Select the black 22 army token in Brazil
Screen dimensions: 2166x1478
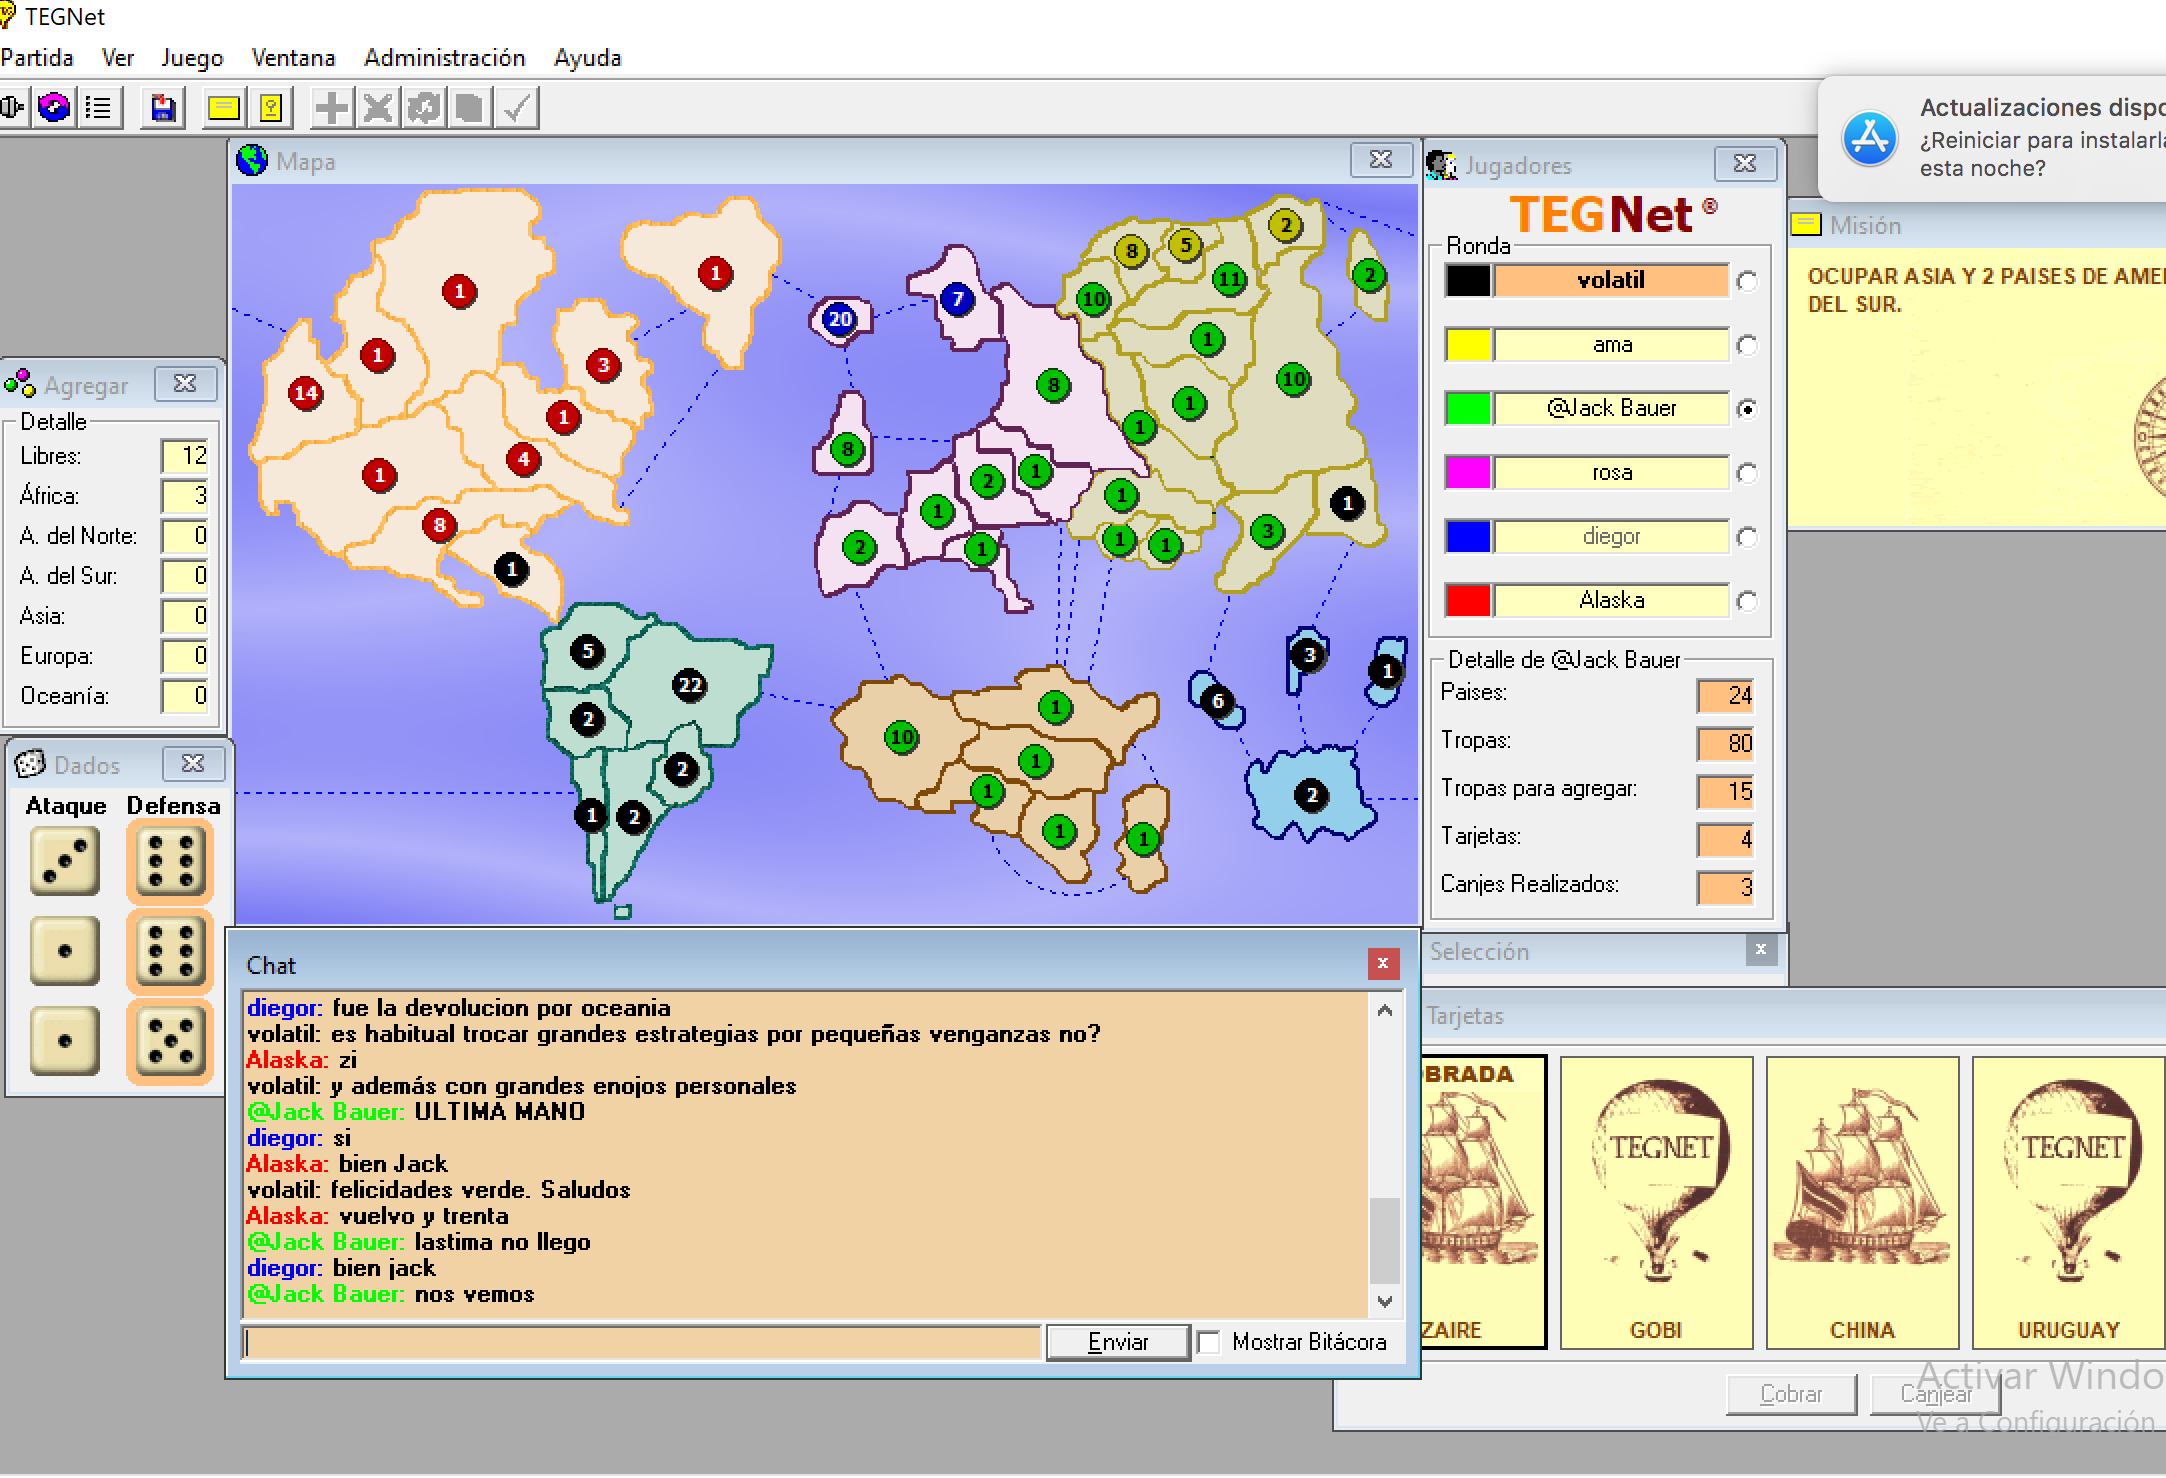click(690, 685)
